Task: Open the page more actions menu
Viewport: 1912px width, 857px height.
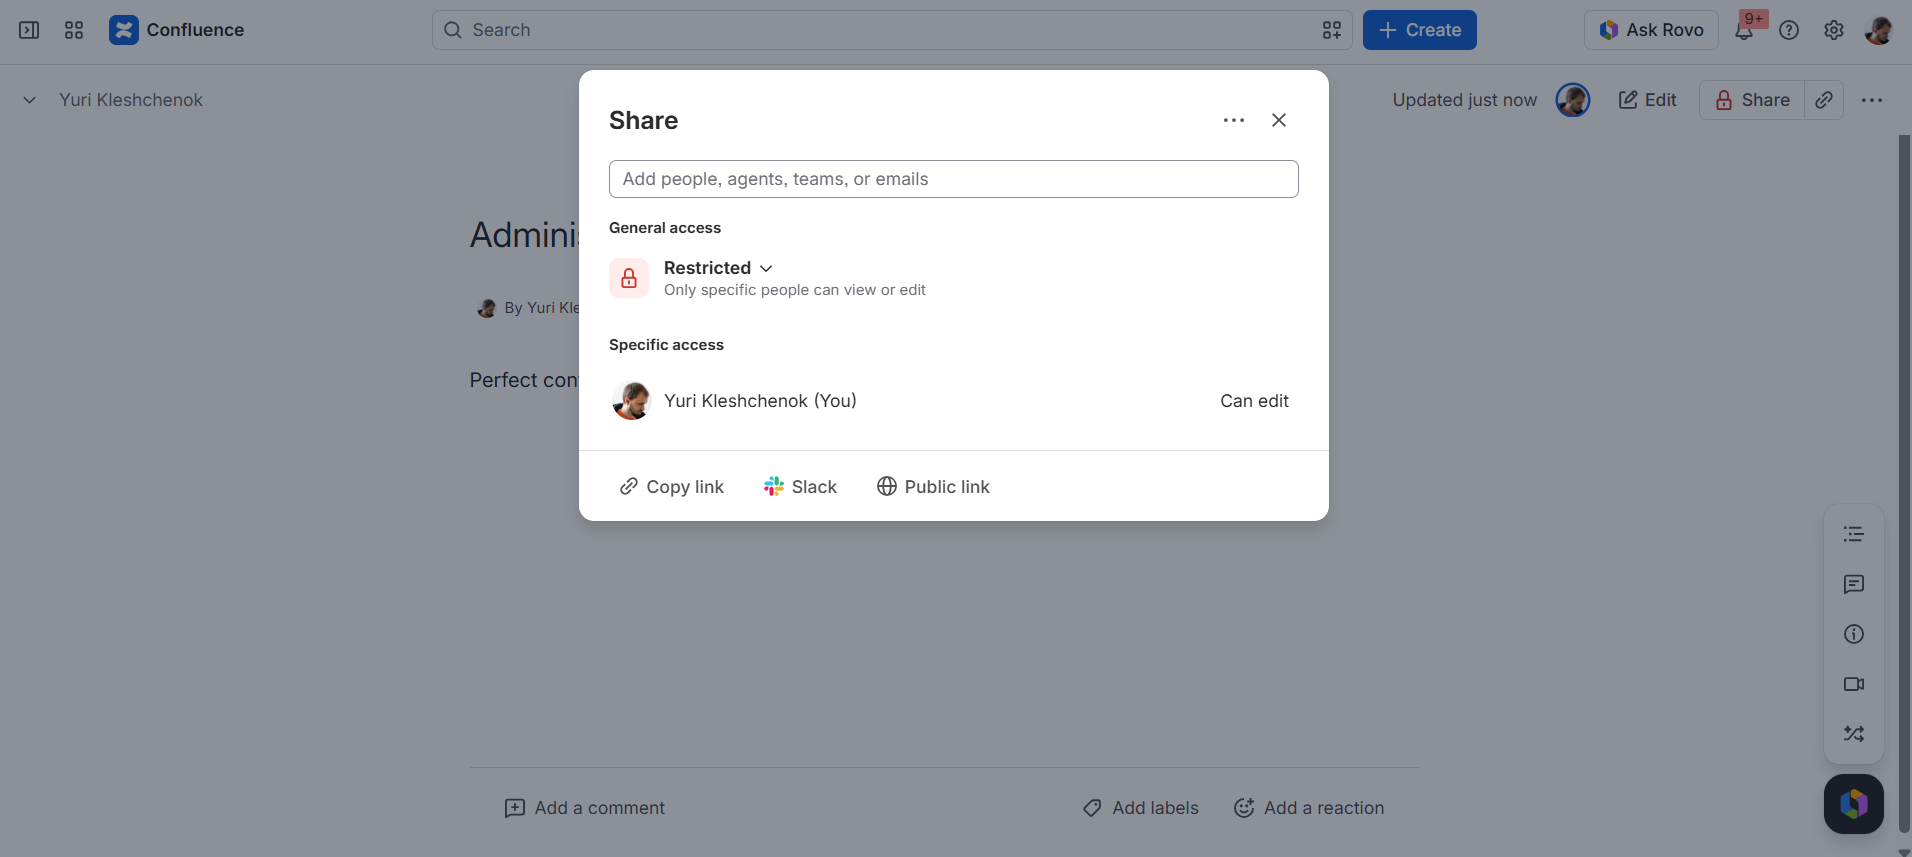Action: [1872, 100]
